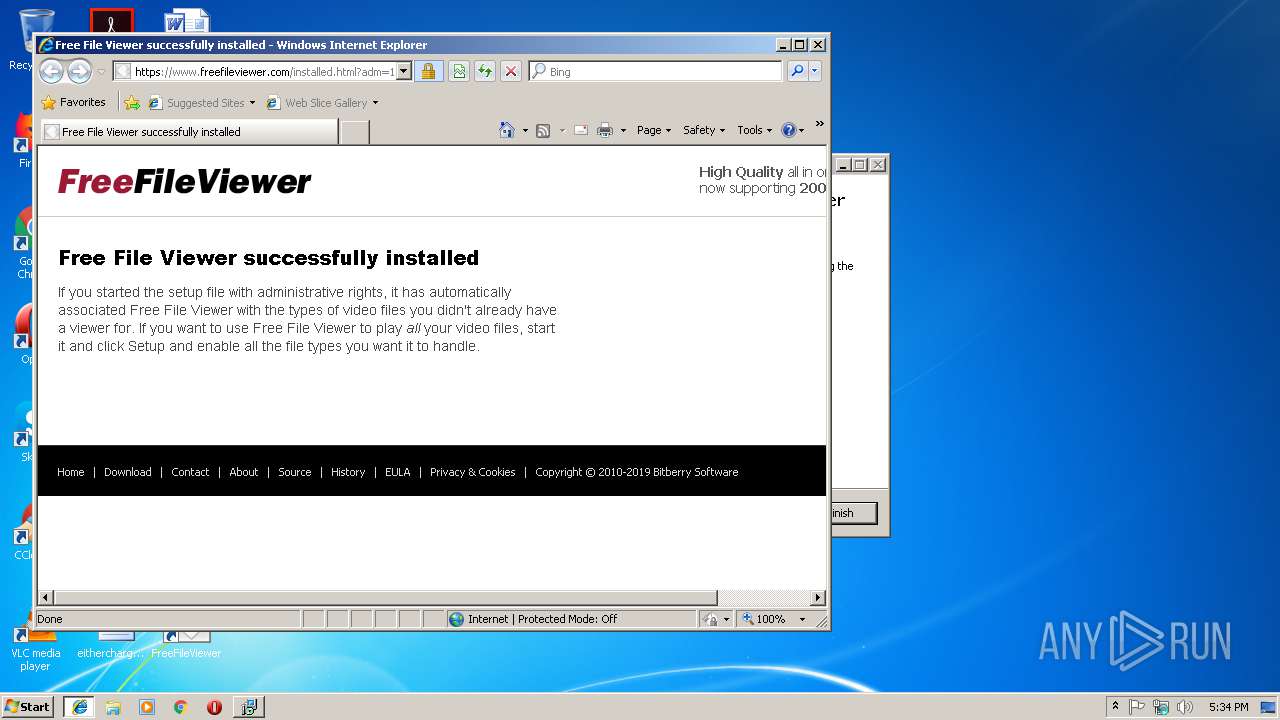Click the Read Mail envelope icon
Image resolution: width=1280 pixels, height=720 pixels.
[580, 130]
